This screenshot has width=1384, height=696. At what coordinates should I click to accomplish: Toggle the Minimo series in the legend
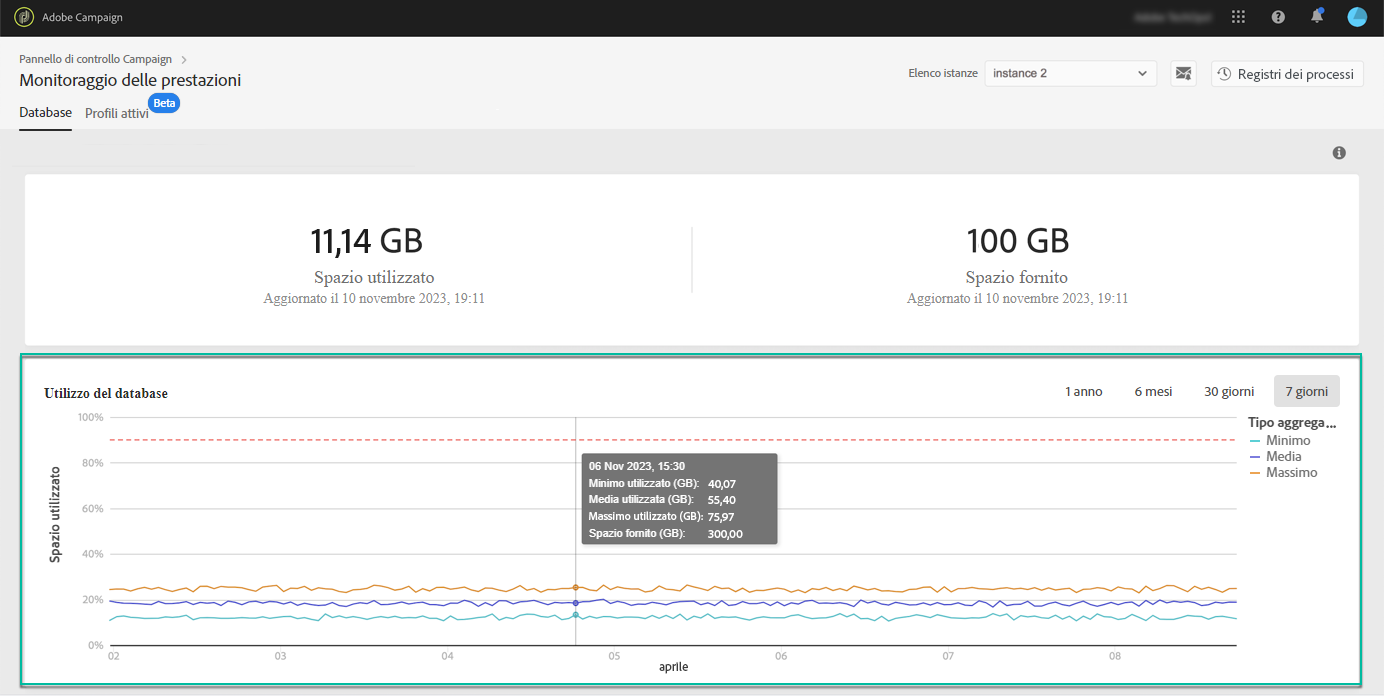[1280, 440]
